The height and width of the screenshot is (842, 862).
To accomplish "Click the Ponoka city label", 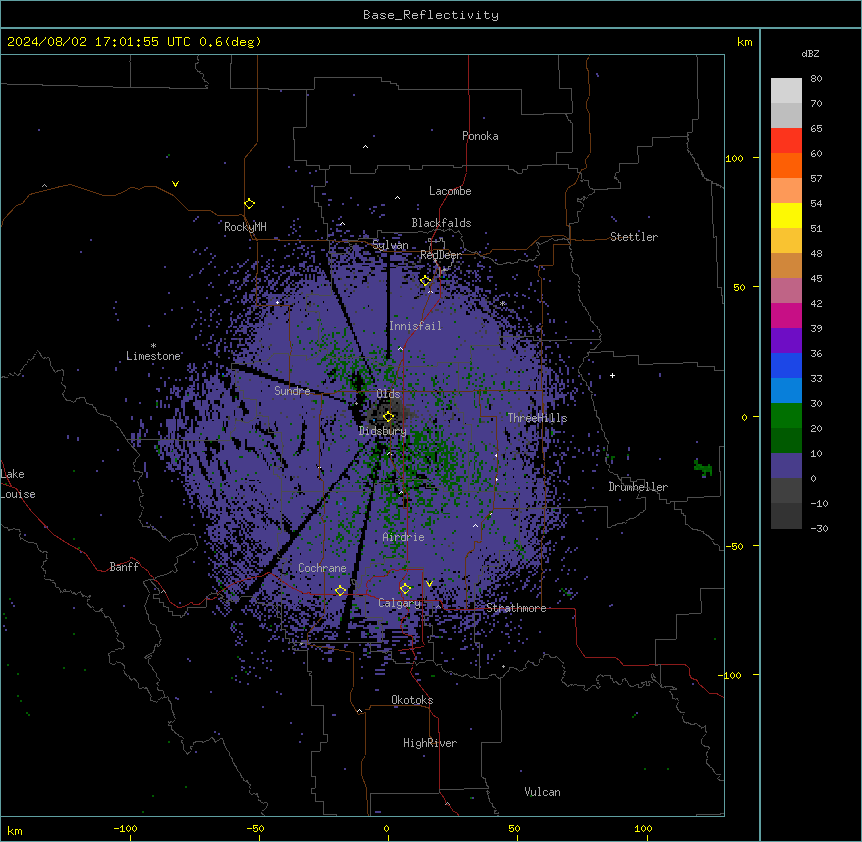I will (x=480, y=136).
